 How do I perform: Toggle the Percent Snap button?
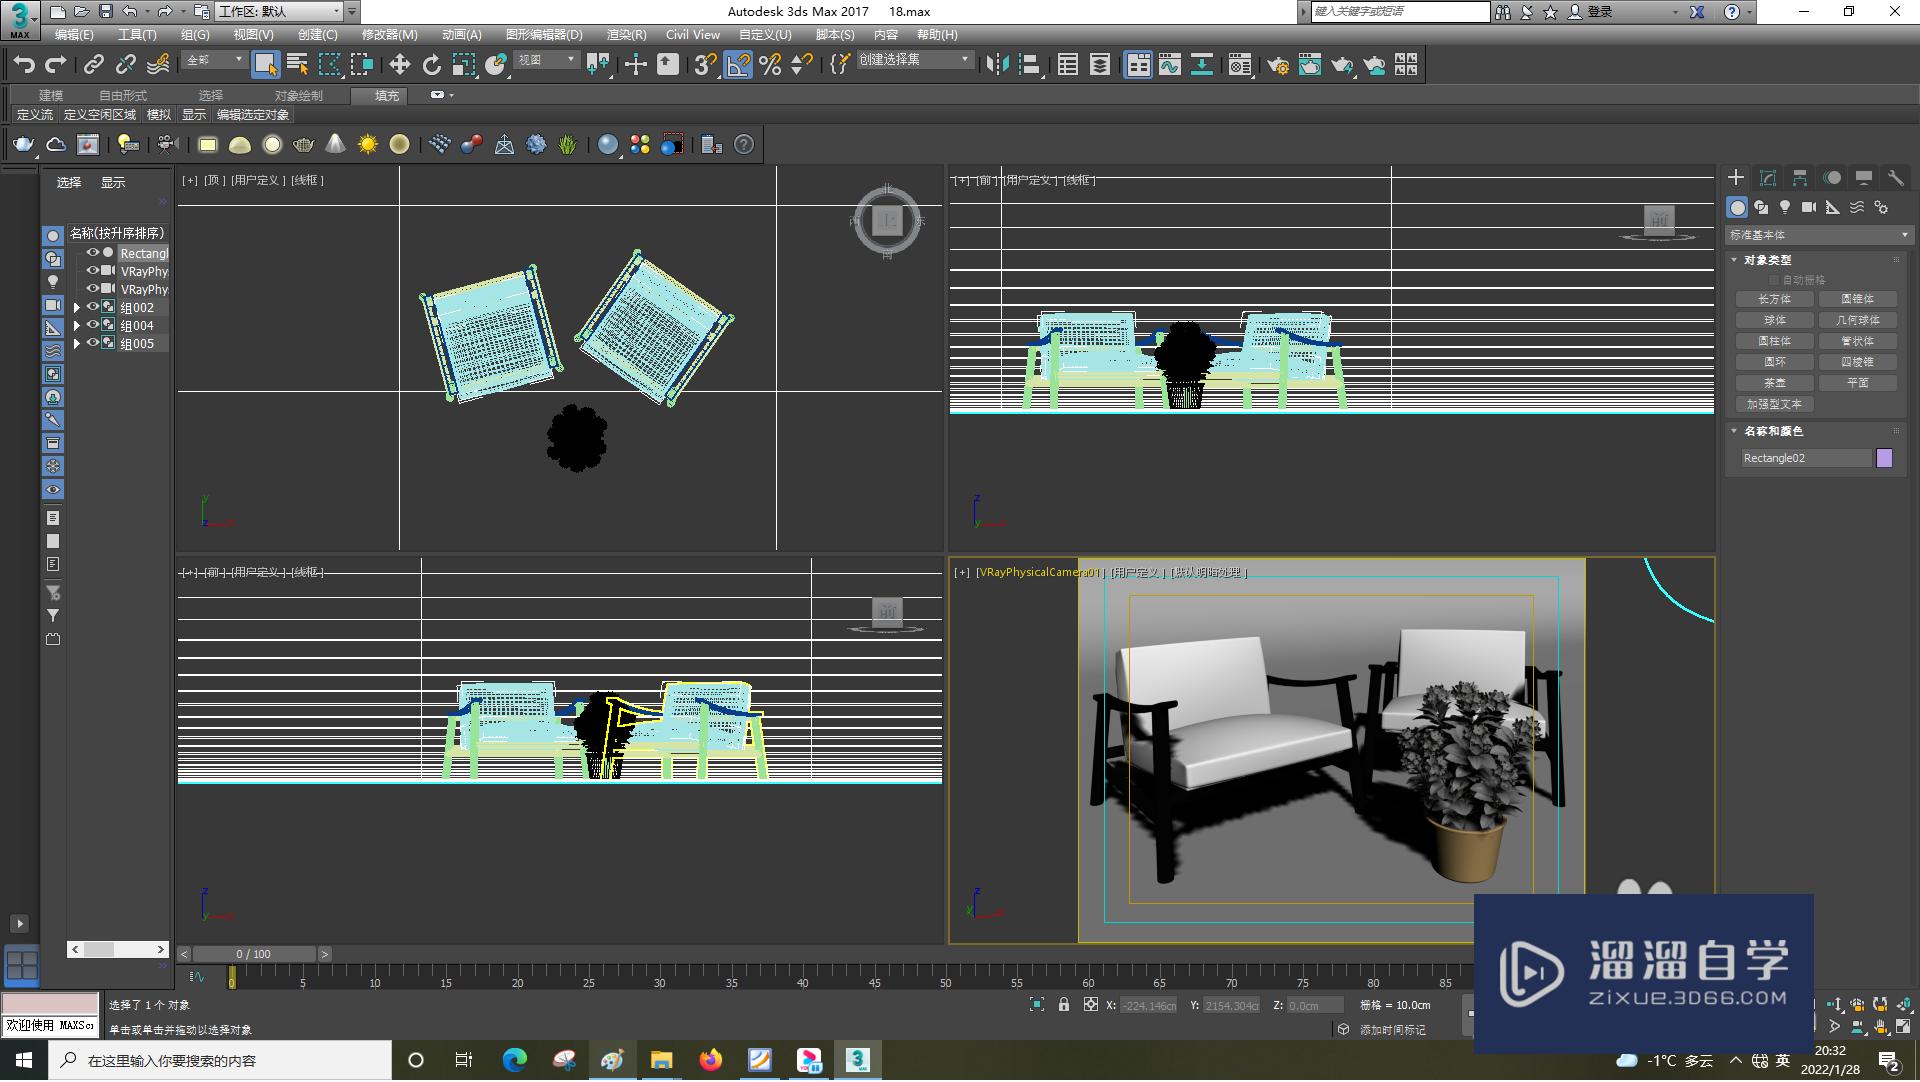[x=770, y=65]
